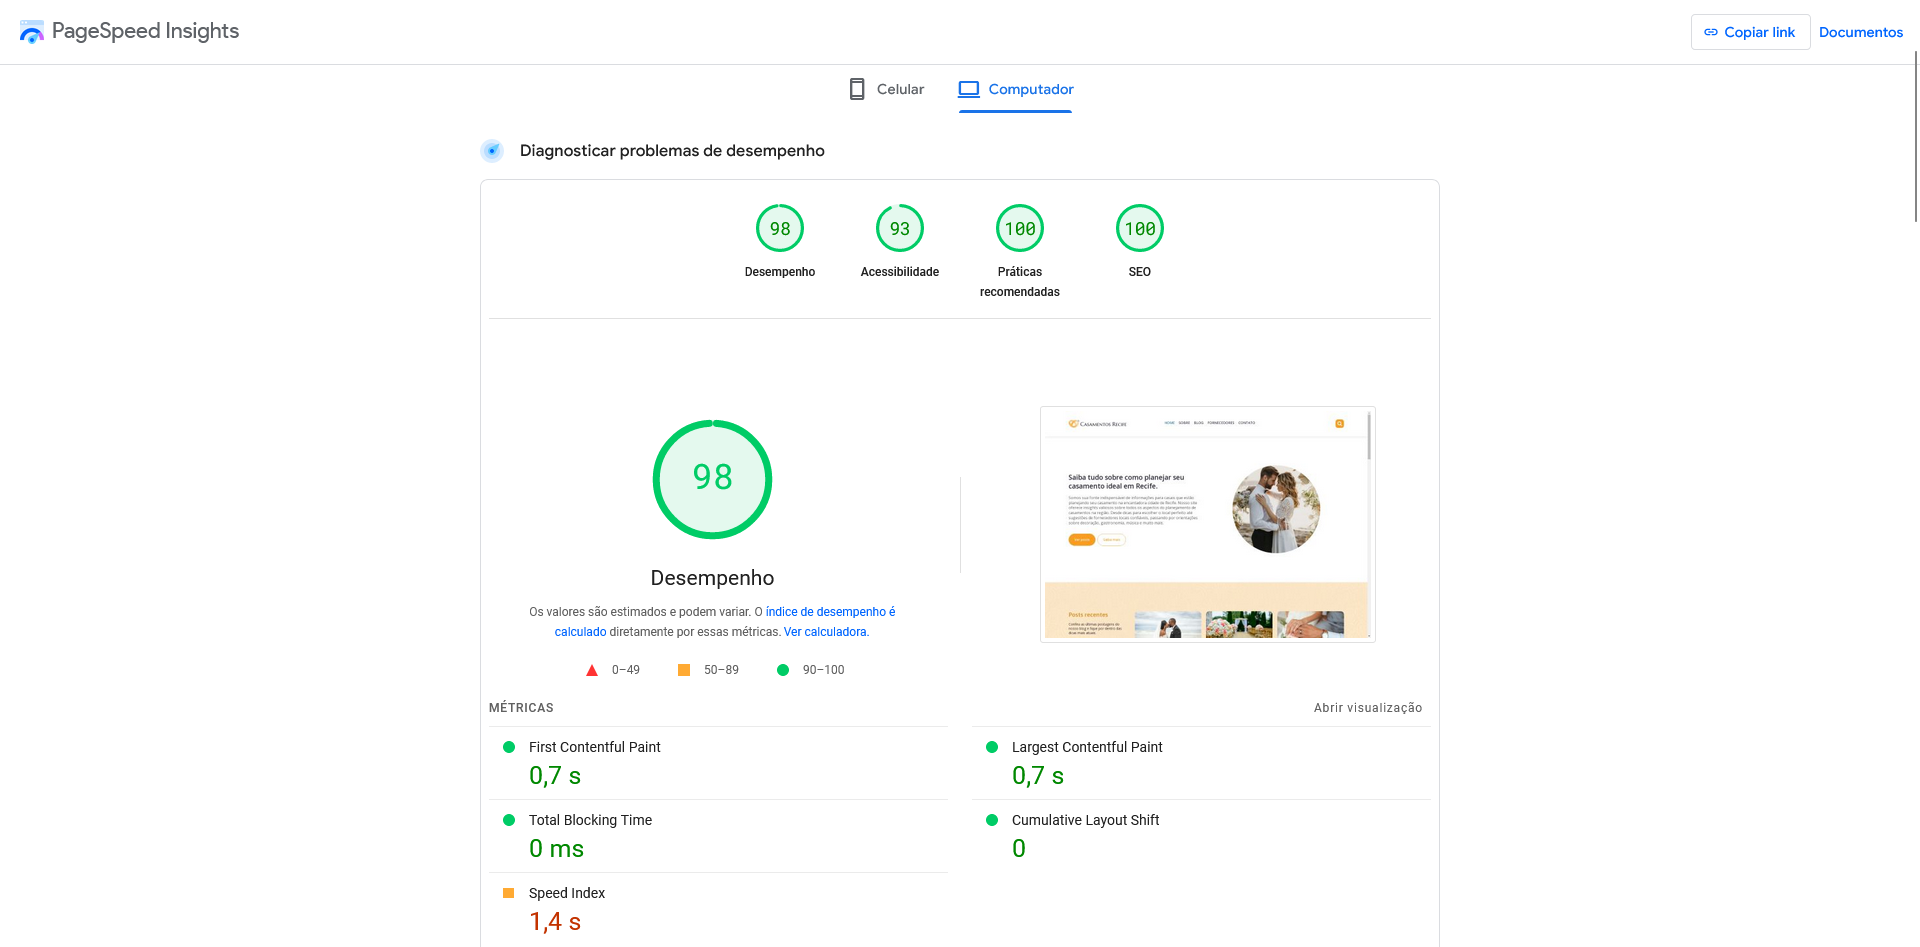Click the SEO 100 score gauge

click(x=1140, y=229)
